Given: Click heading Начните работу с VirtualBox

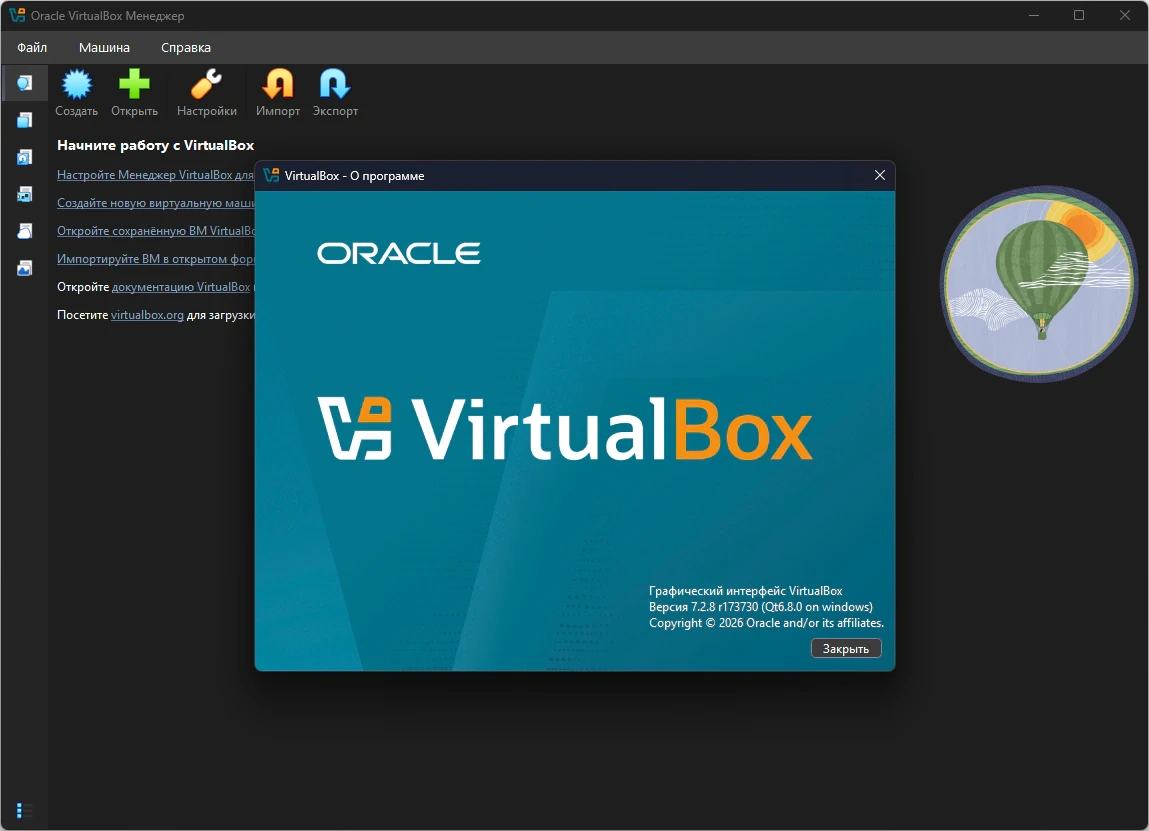Looking at the screenshot, I should point(155,145).
